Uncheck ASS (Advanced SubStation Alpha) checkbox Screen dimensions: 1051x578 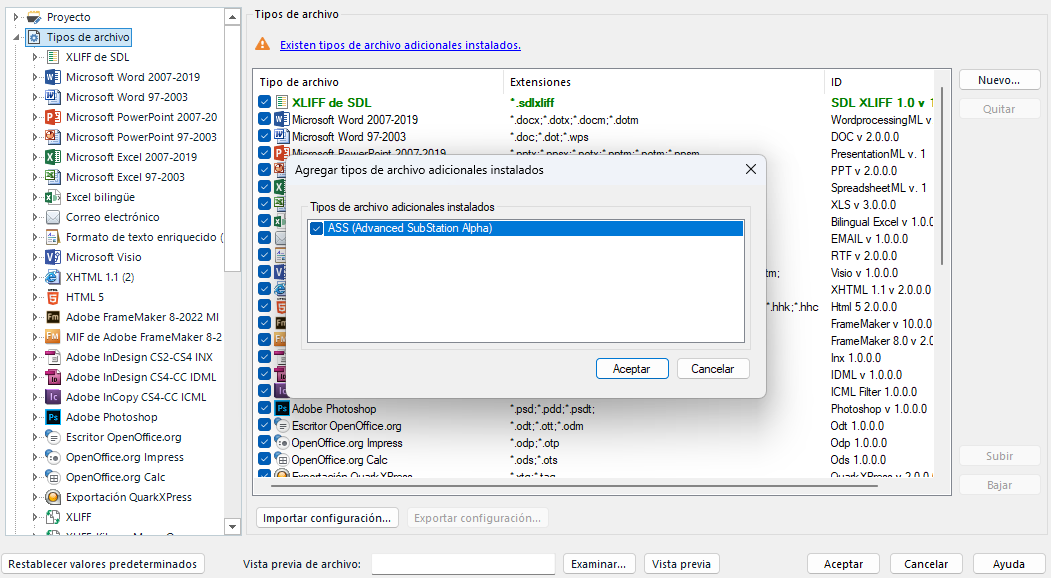(x=316, y=229)
